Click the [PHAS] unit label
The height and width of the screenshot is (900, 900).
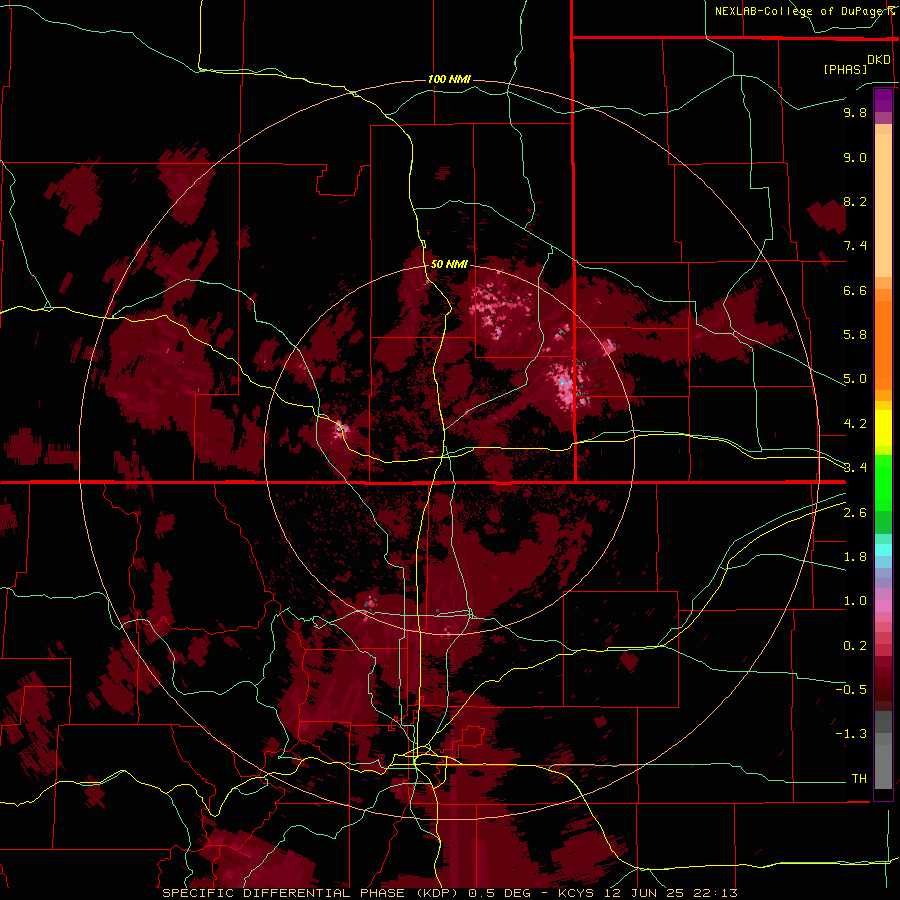(845, 69)
